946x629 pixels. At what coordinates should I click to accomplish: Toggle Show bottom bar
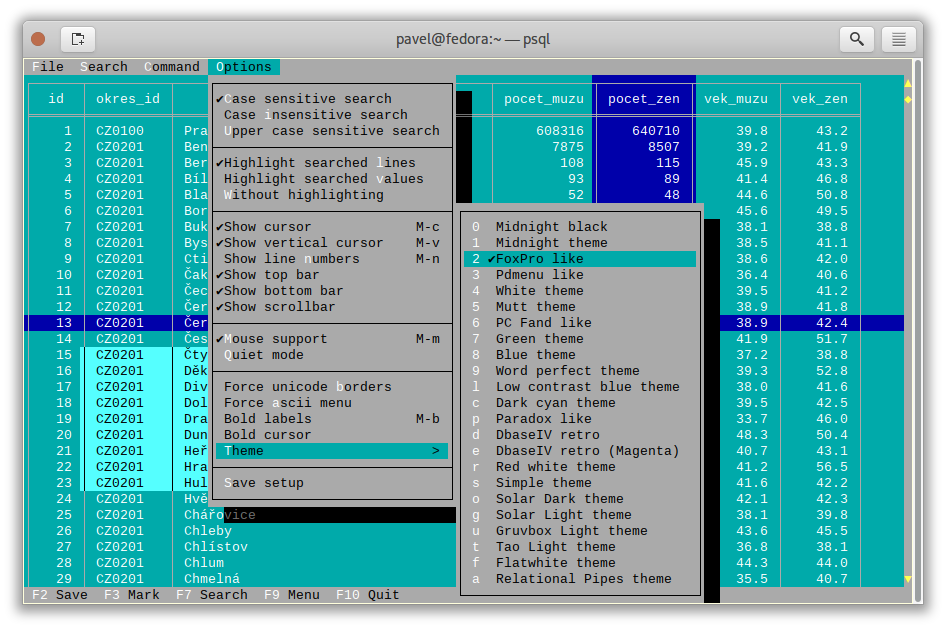point(332,291)
